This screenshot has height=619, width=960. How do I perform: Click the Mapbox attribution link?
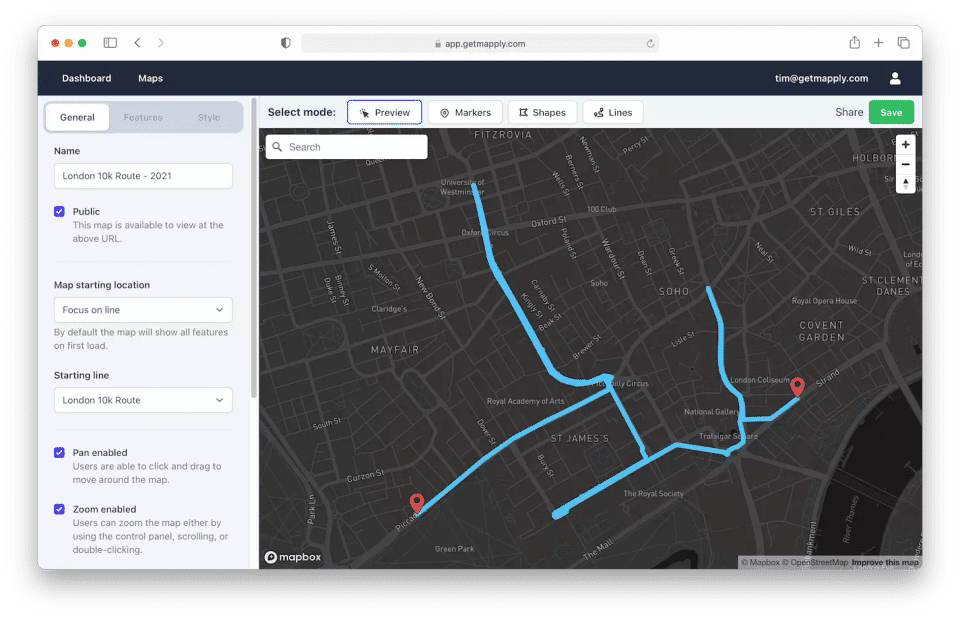760,563
